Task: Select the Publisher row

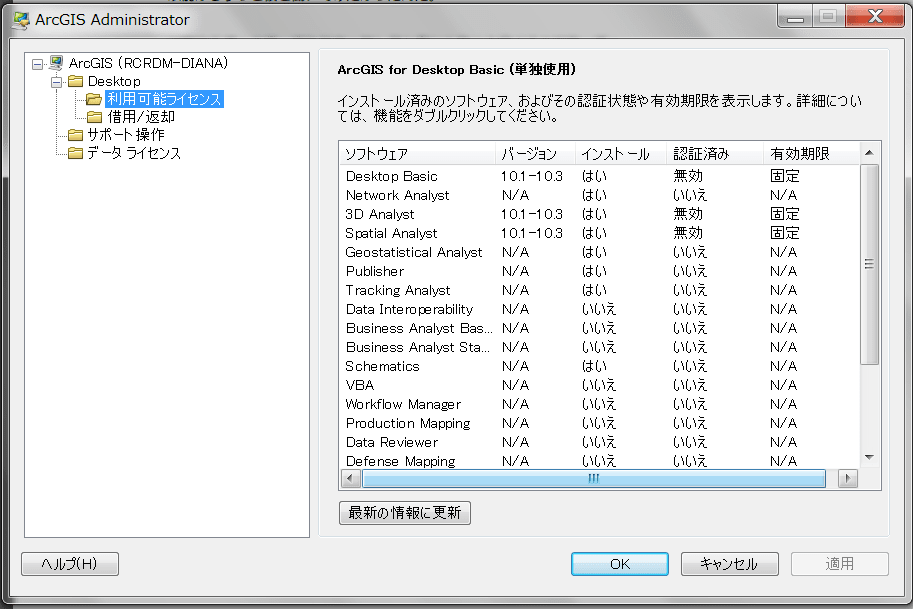Action: [599, 271]
